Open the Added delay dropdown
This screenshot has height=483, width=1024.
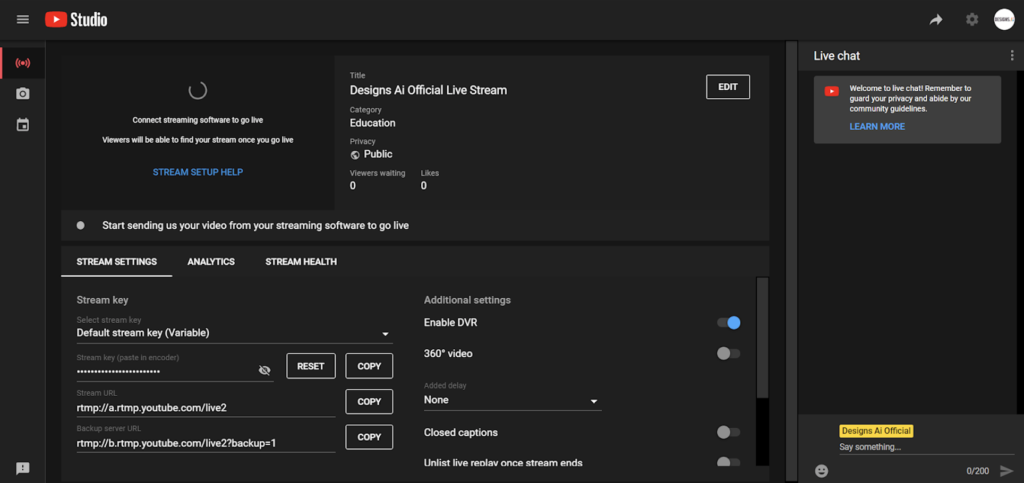pos(511,400)
